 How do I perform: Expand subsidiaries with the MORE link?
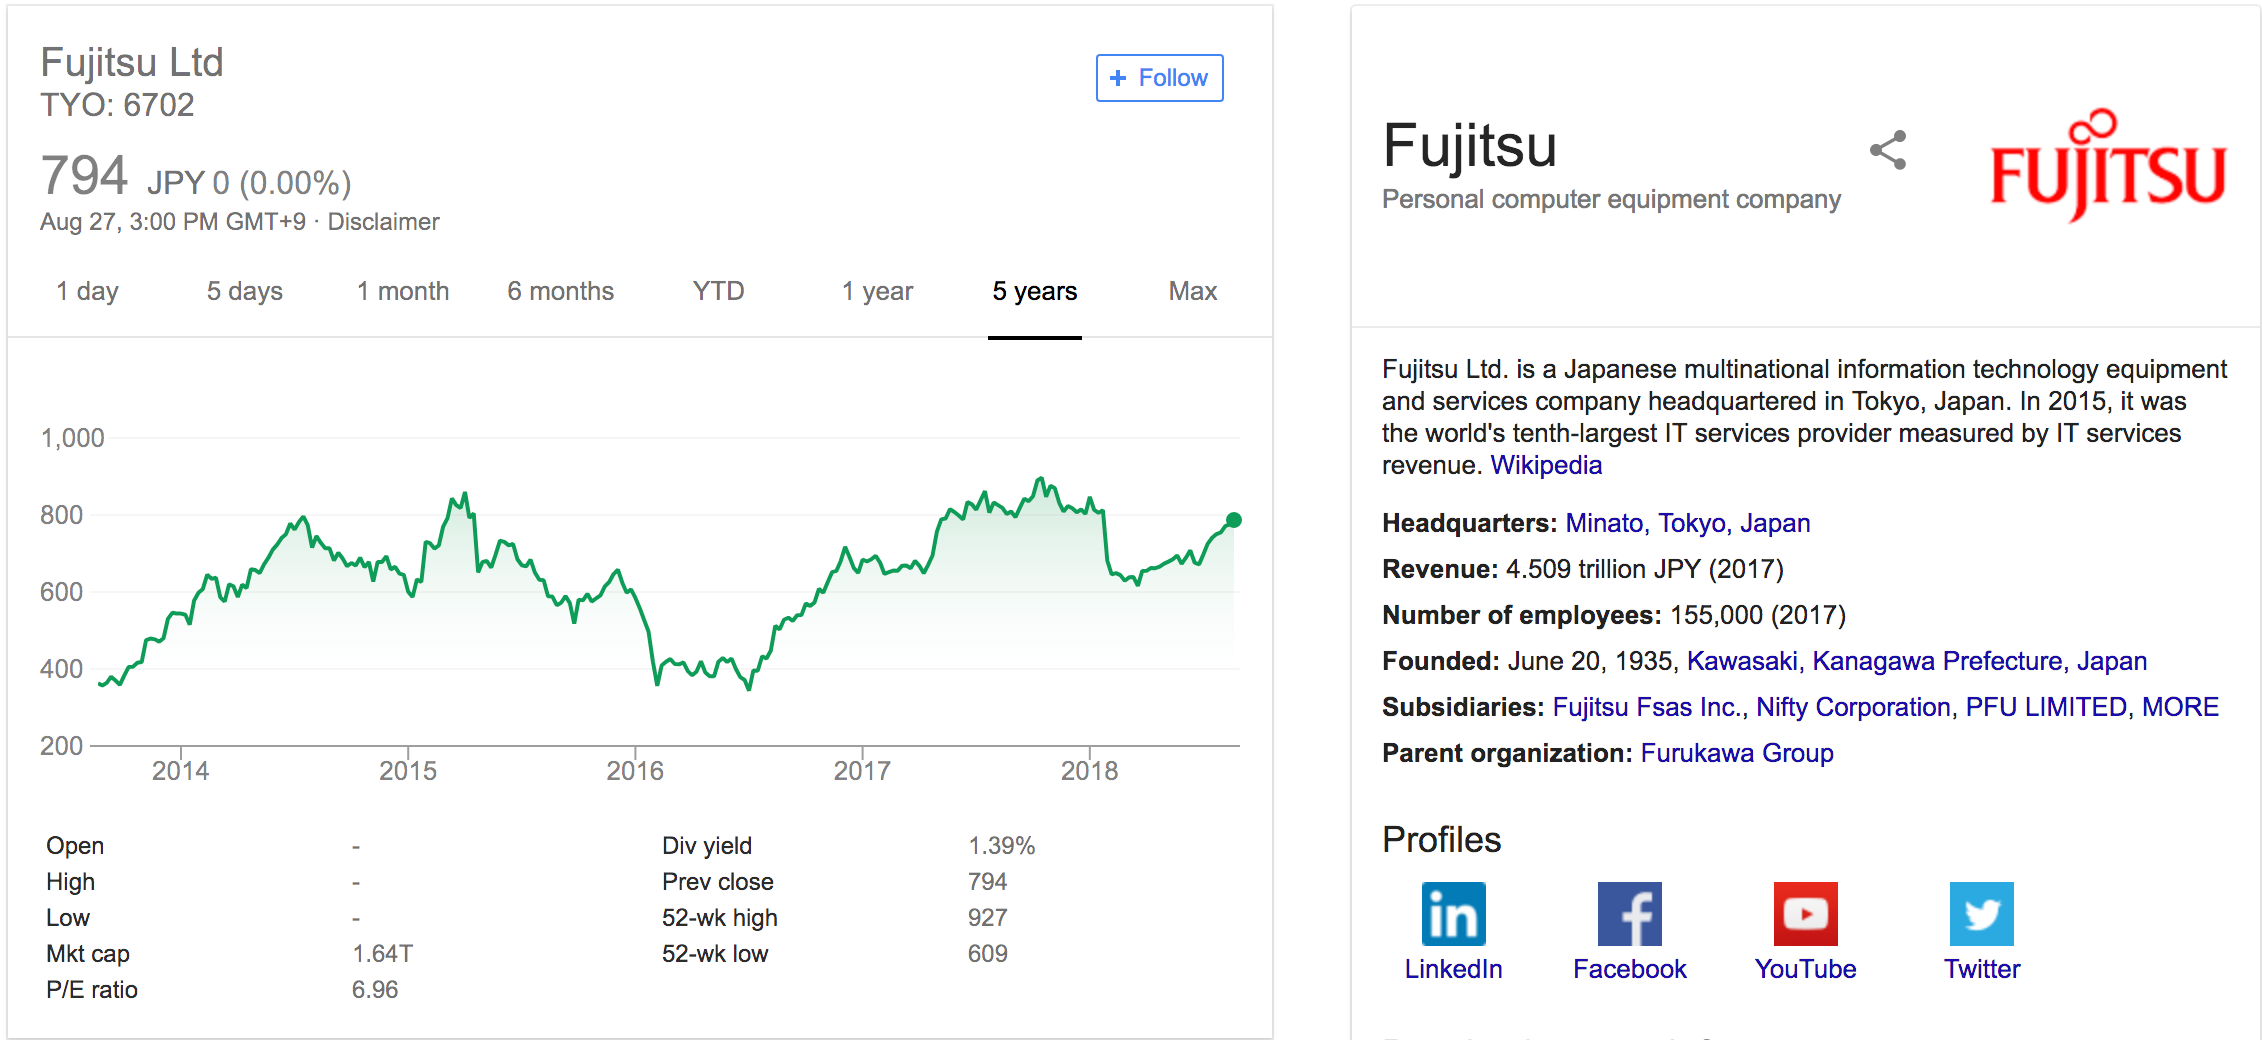2180,707
